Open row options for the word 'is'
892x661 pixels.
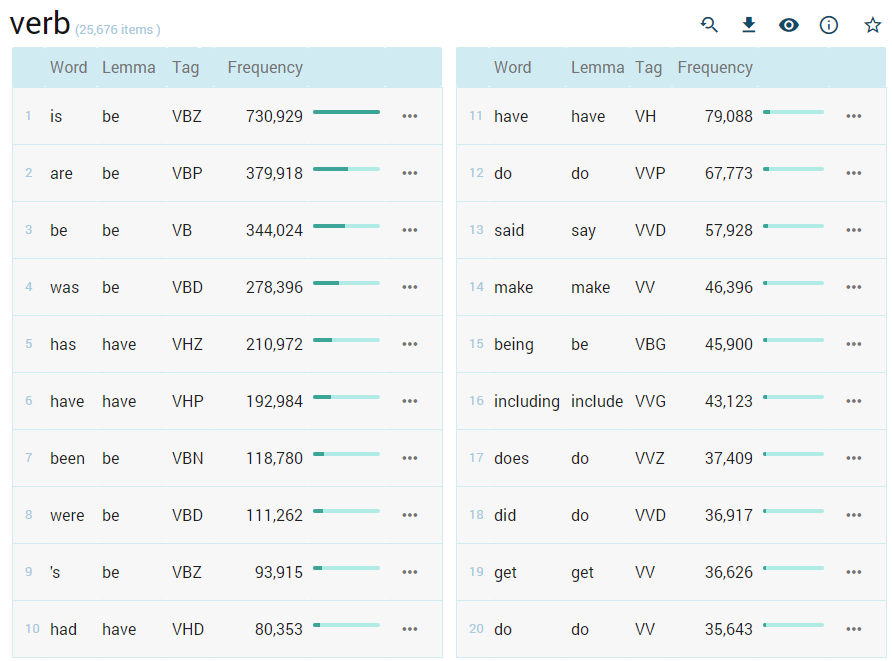coord(409,116)
